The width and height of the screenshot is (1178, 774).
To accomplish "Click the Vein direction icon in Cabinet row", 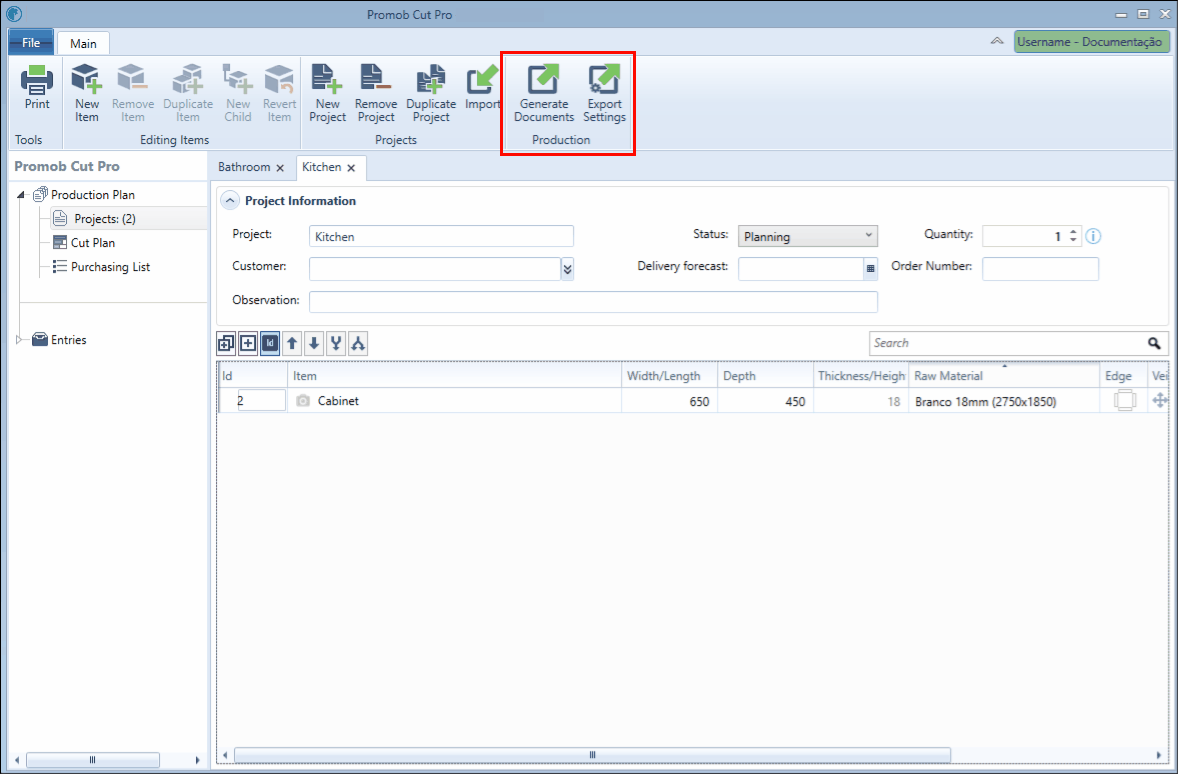I will pyautogui.click(x=1160, y=401).
